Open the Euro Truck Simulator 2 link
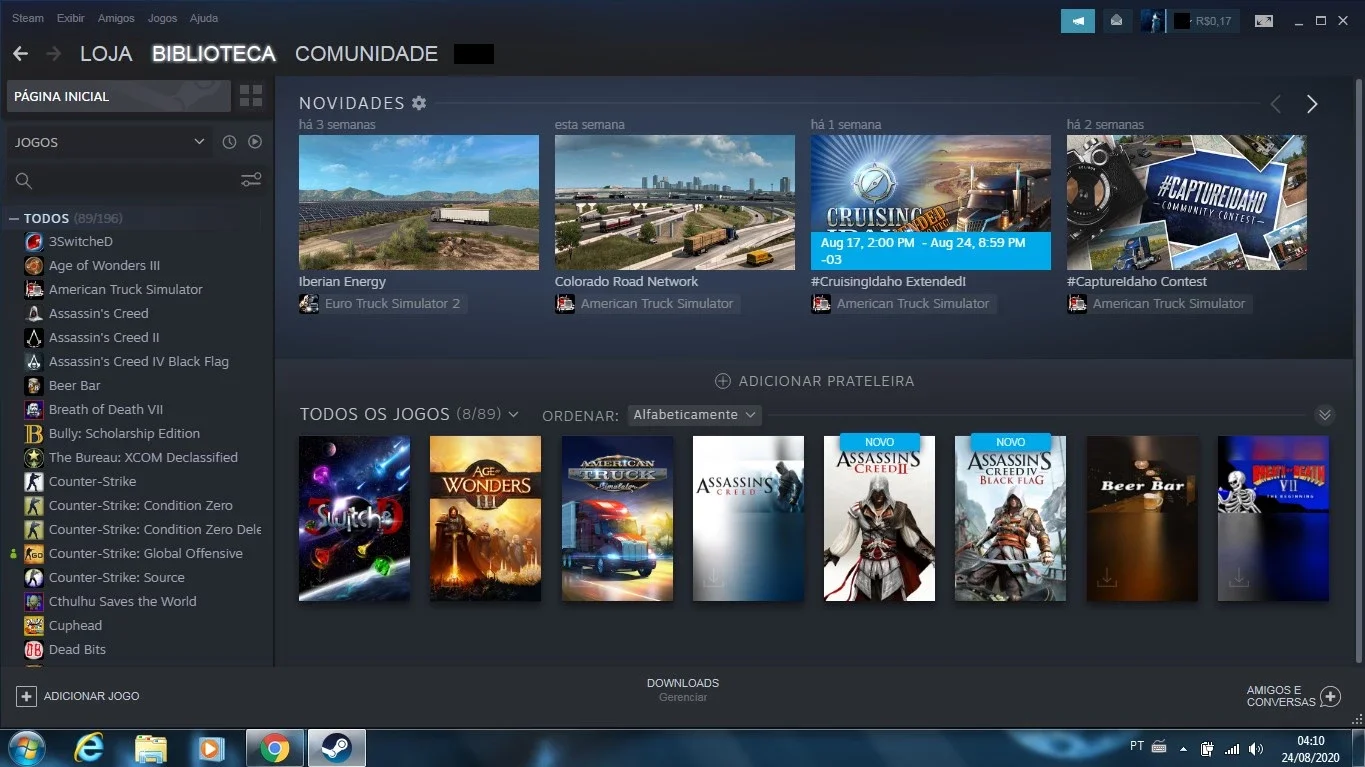This screenshot has height=767, width=1365. (392, 303)
